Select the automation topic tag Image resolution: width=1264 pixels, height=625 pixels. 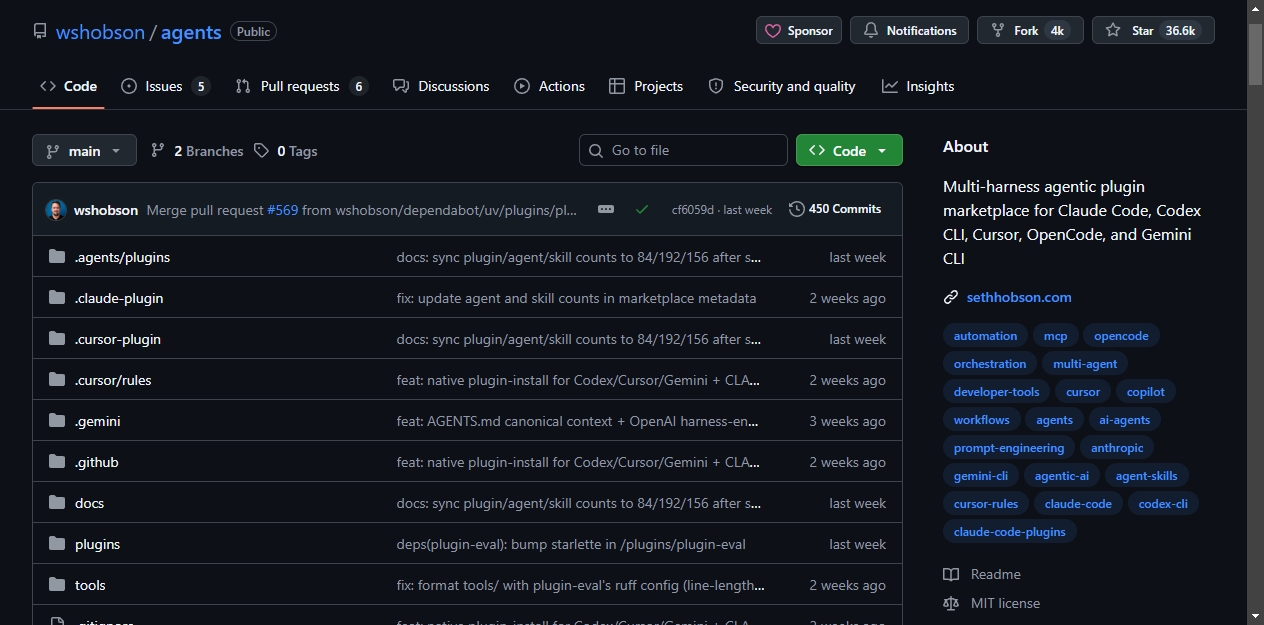click(x=985, y=336)
